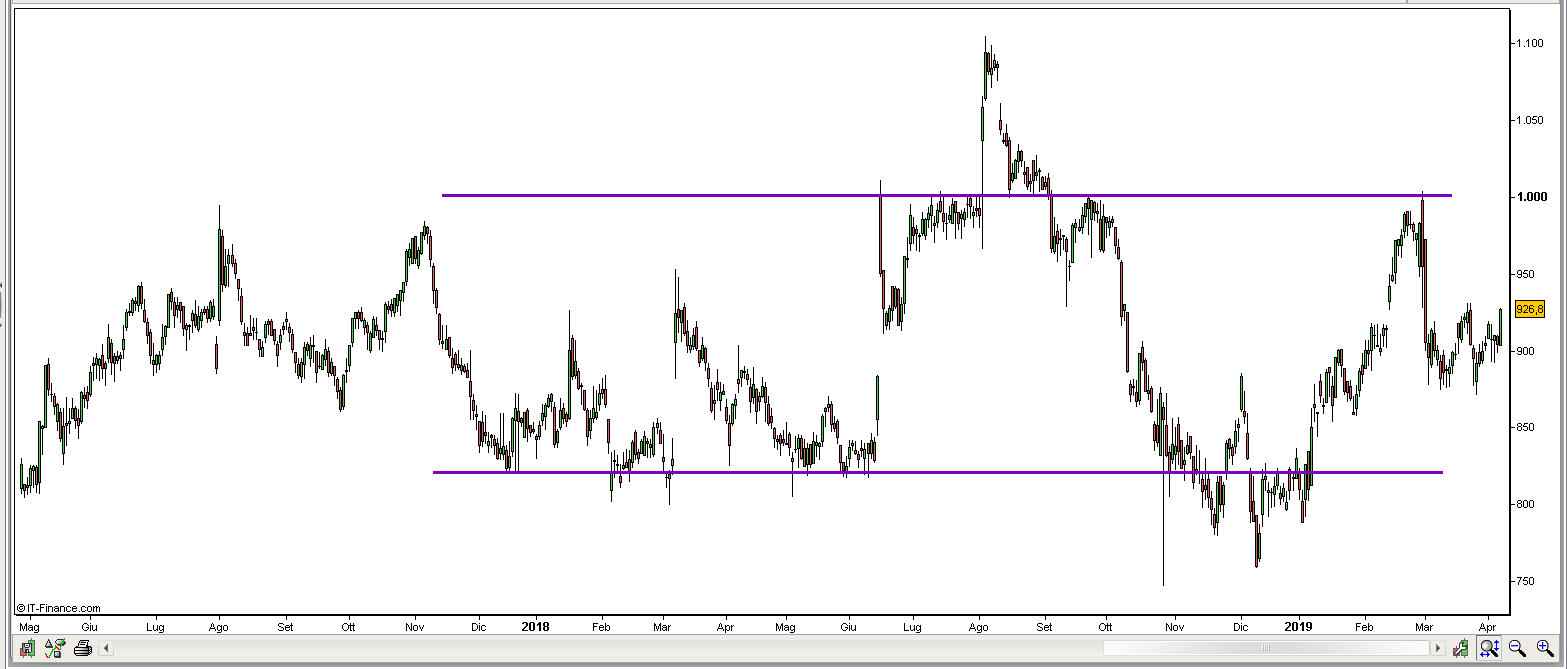Click the left scroll arrow of the timeline

point(106,648)
